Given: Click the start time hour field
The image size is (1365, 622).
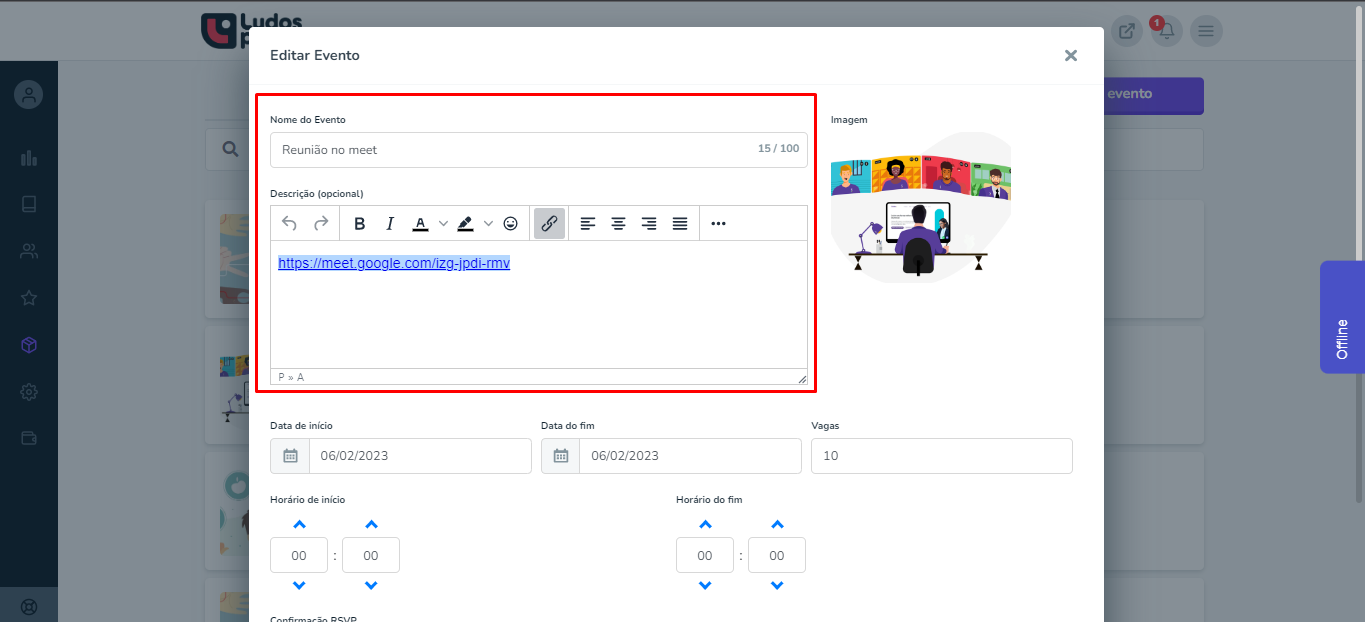Looking at the screenshot, I should pos(299,555).
